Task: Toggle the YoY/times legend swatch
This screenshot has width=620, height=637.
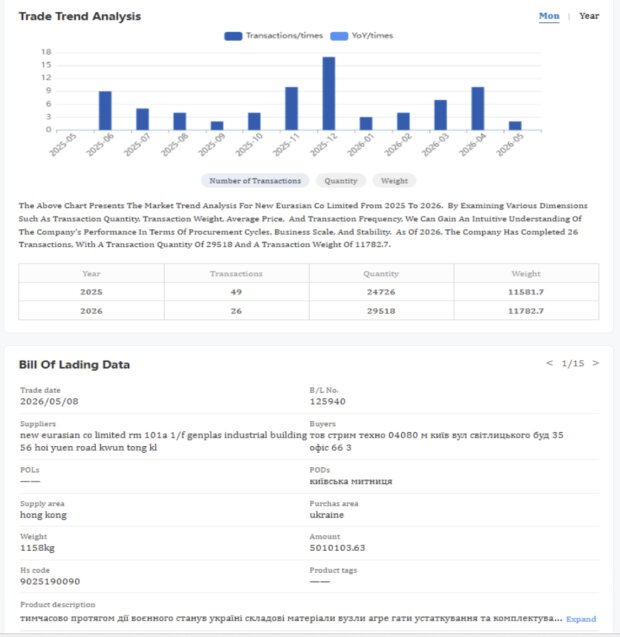Action: point(339,36)
